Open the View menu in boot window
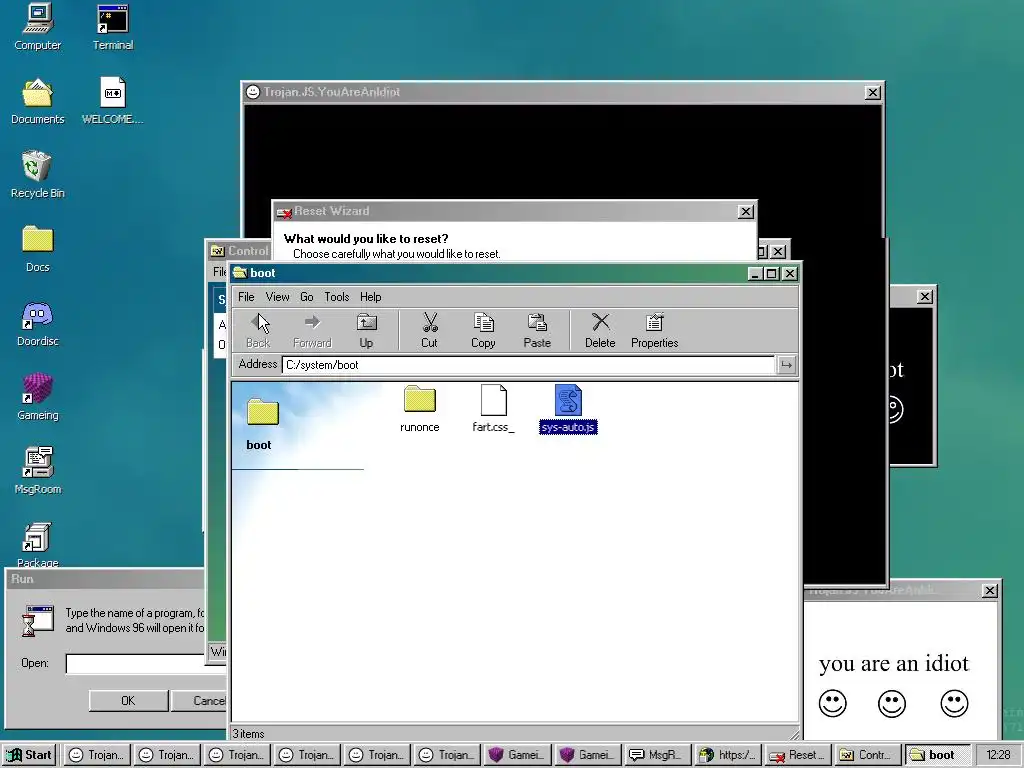Image resolution: width=1024 pixels, height=768 pixels. click(277, 296)
